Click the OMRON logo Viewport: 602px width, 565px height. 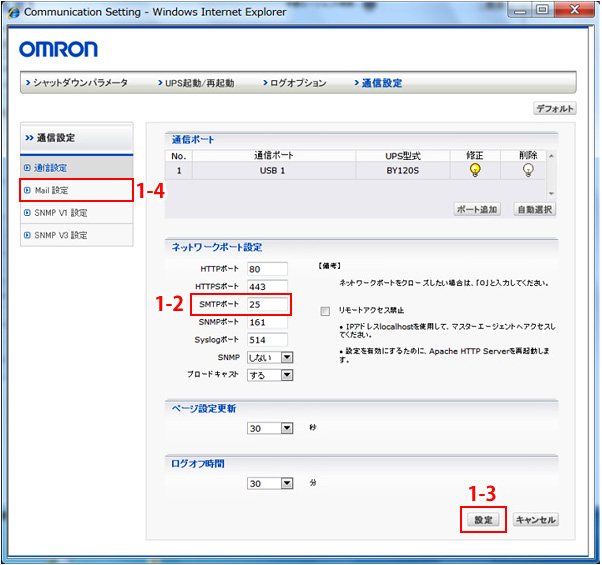pyautogui.click(x=58, y=49)
